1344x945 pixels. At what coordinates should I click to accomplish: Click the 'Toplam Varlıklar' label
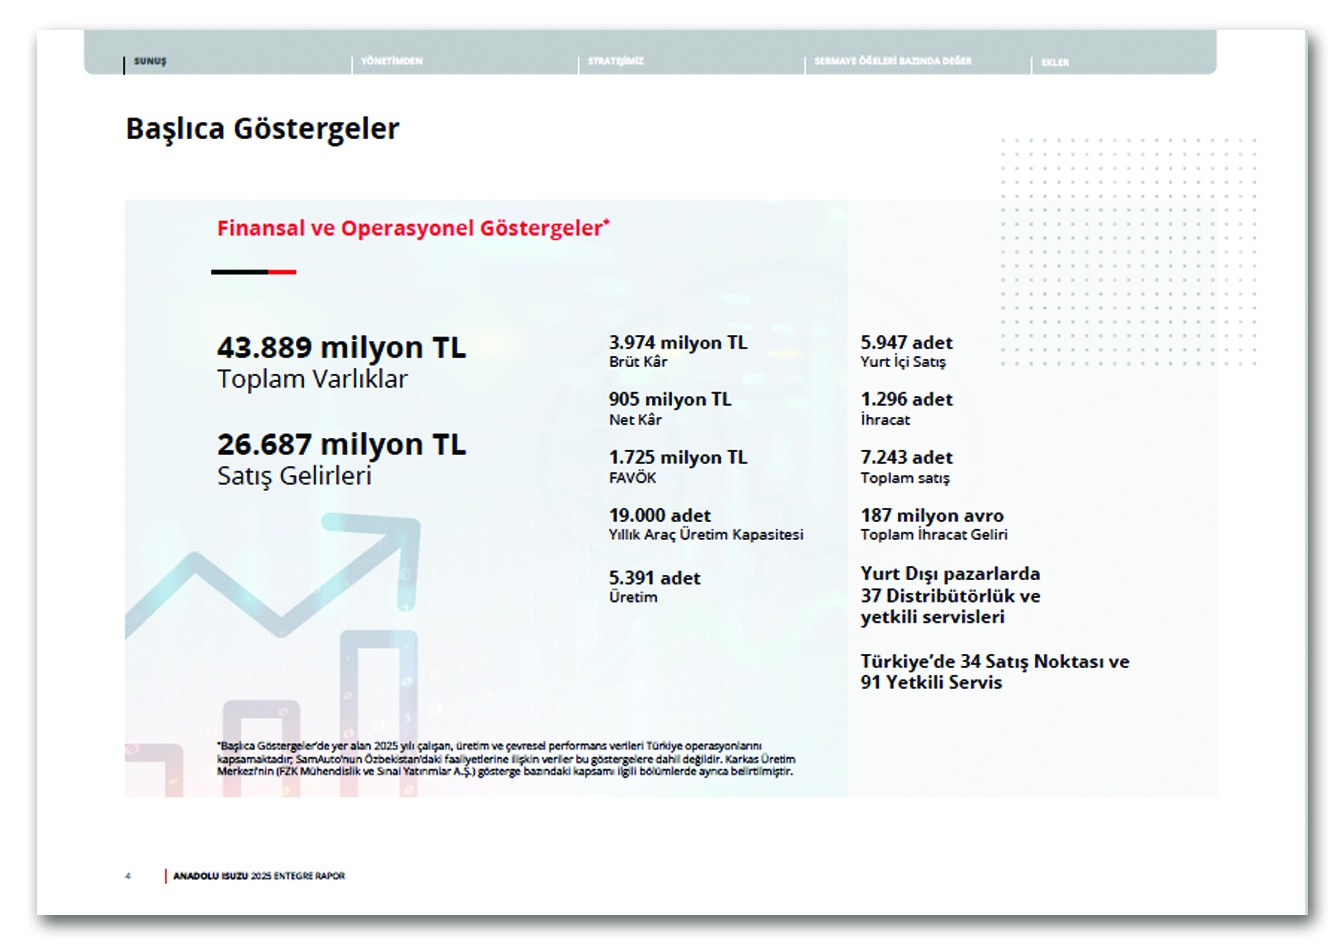pos(312,379)
